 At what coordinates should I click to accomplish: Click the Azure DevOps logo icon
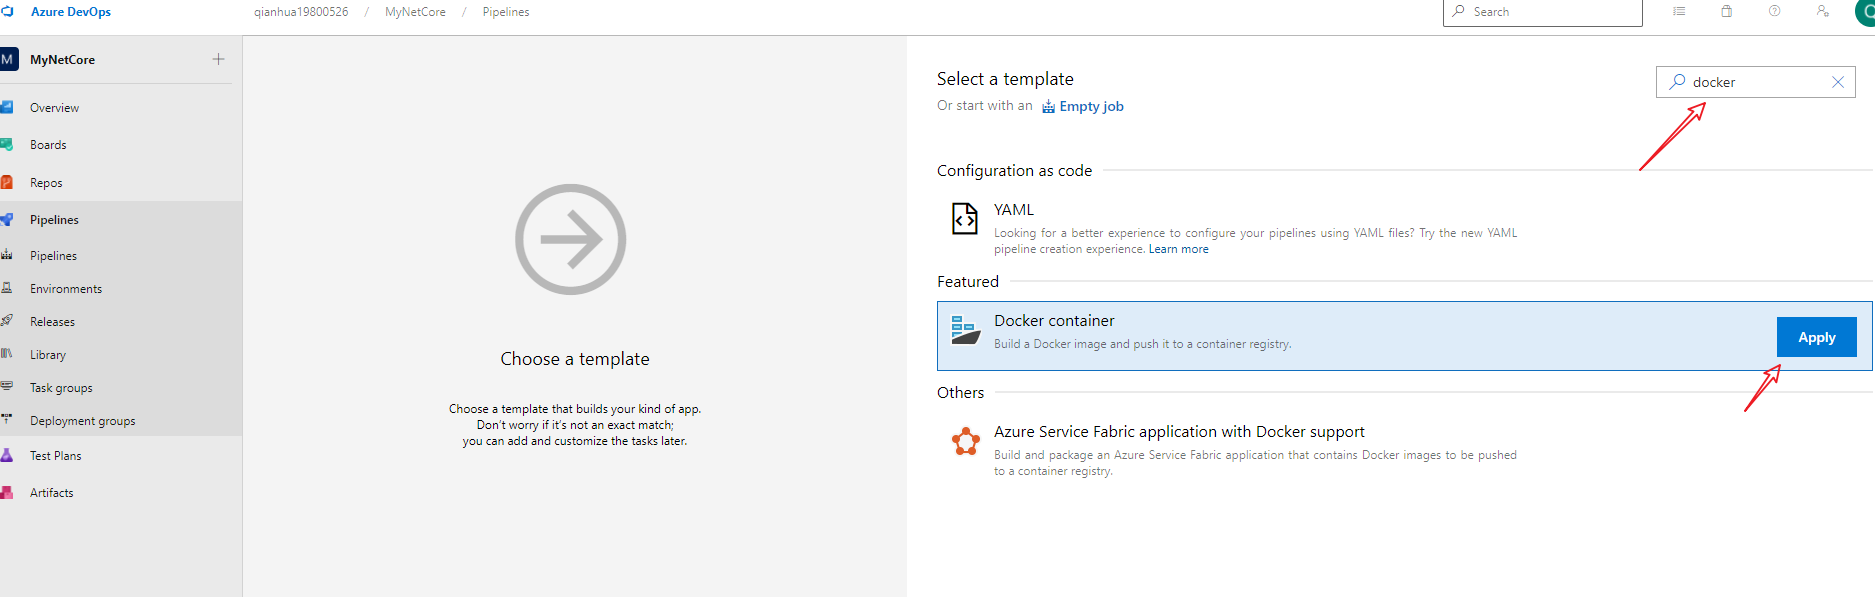[x=8, y=12]
